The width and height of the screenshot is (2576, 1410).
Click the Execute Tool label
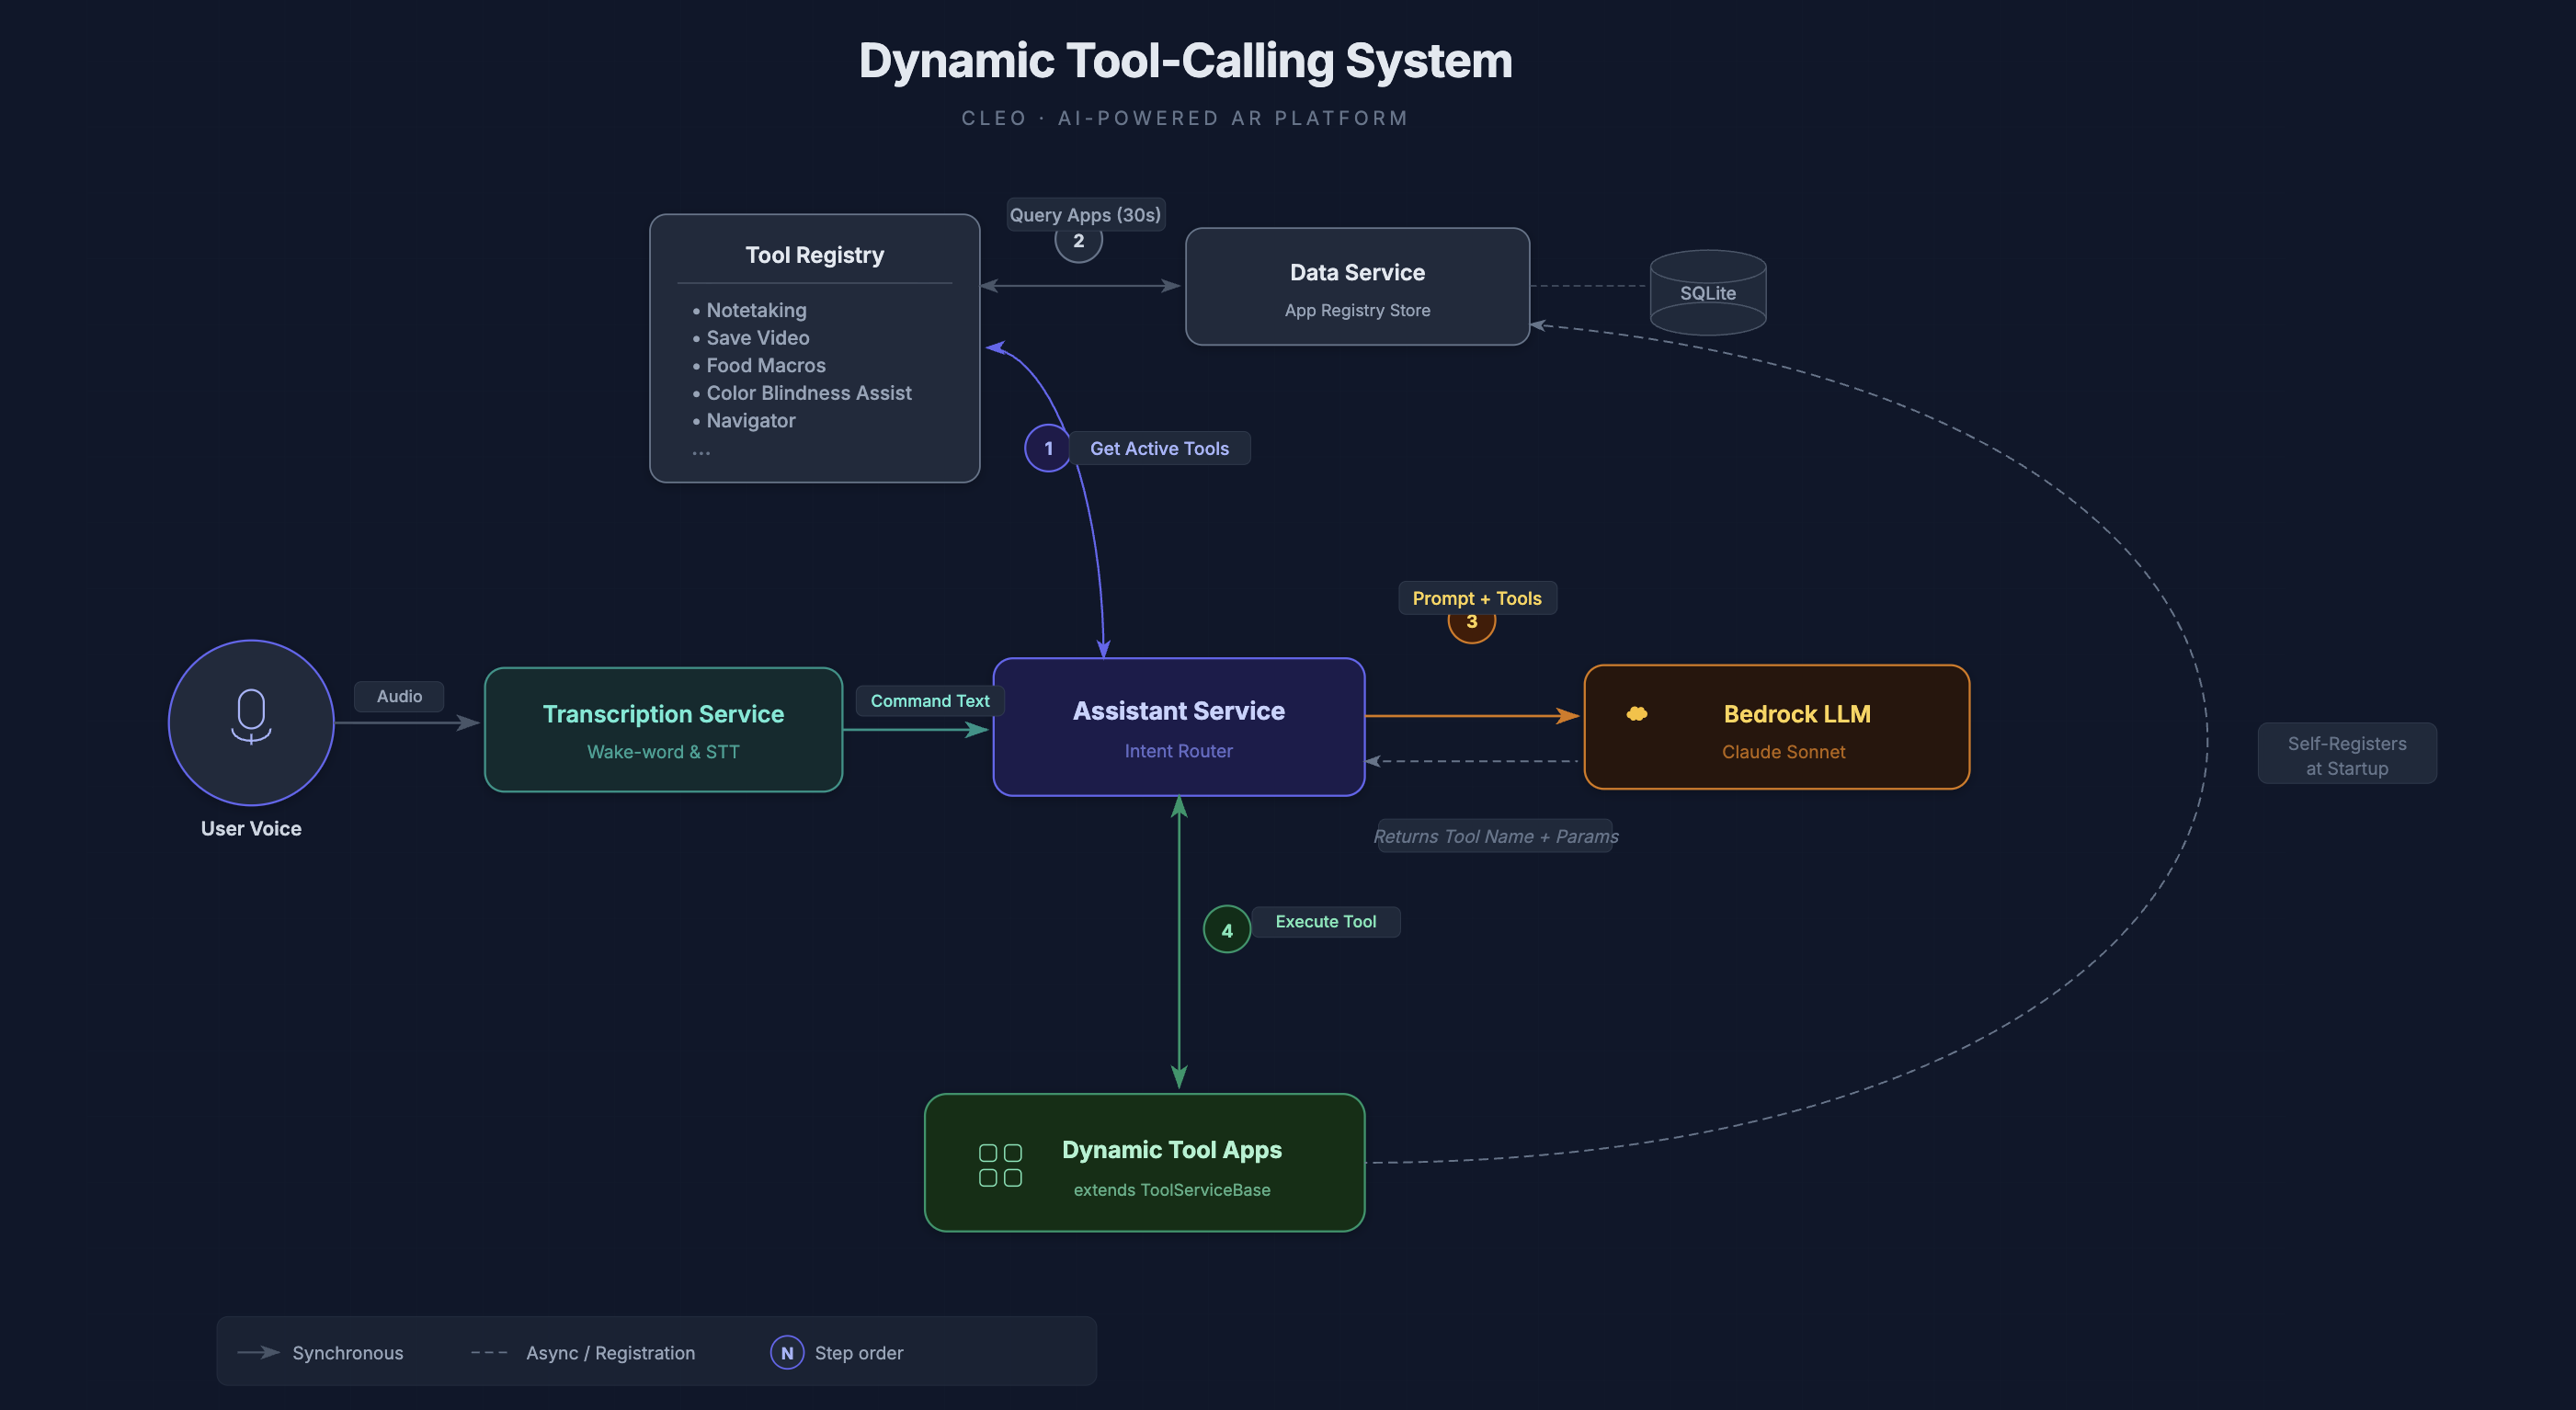coord(1324,921)
